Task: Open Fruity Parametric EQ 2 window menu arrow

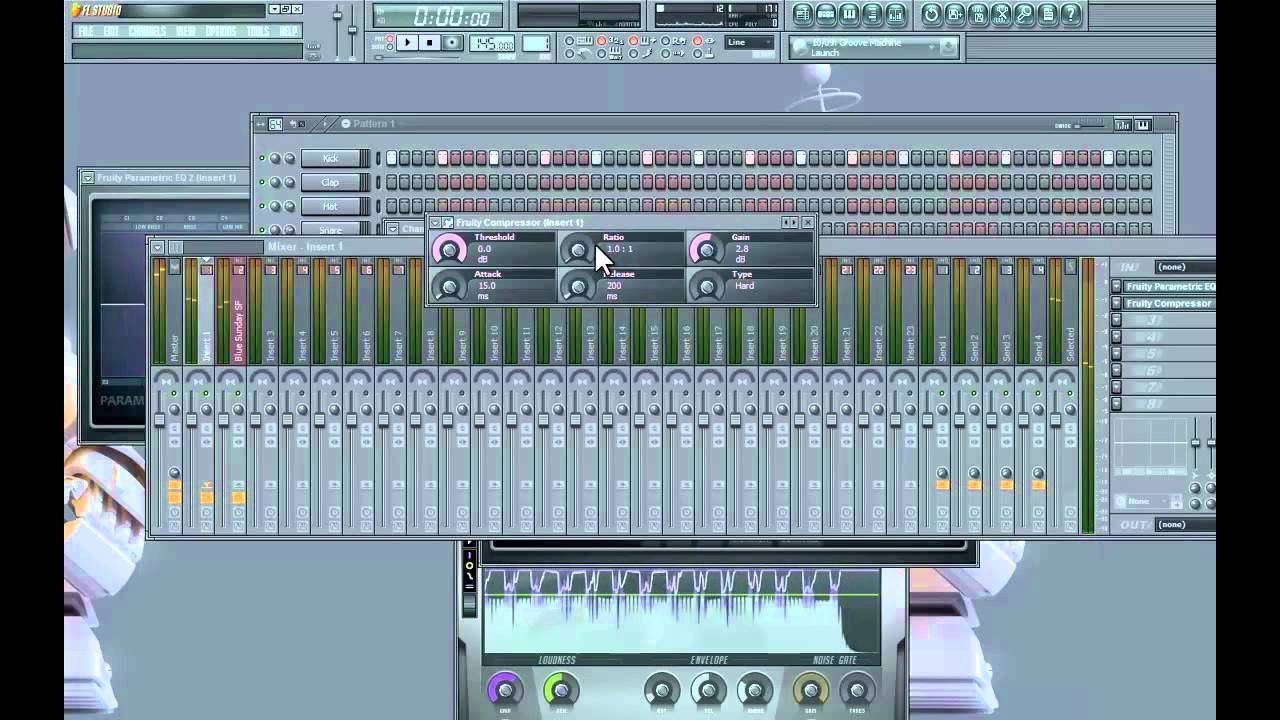Action: (88, 178)
